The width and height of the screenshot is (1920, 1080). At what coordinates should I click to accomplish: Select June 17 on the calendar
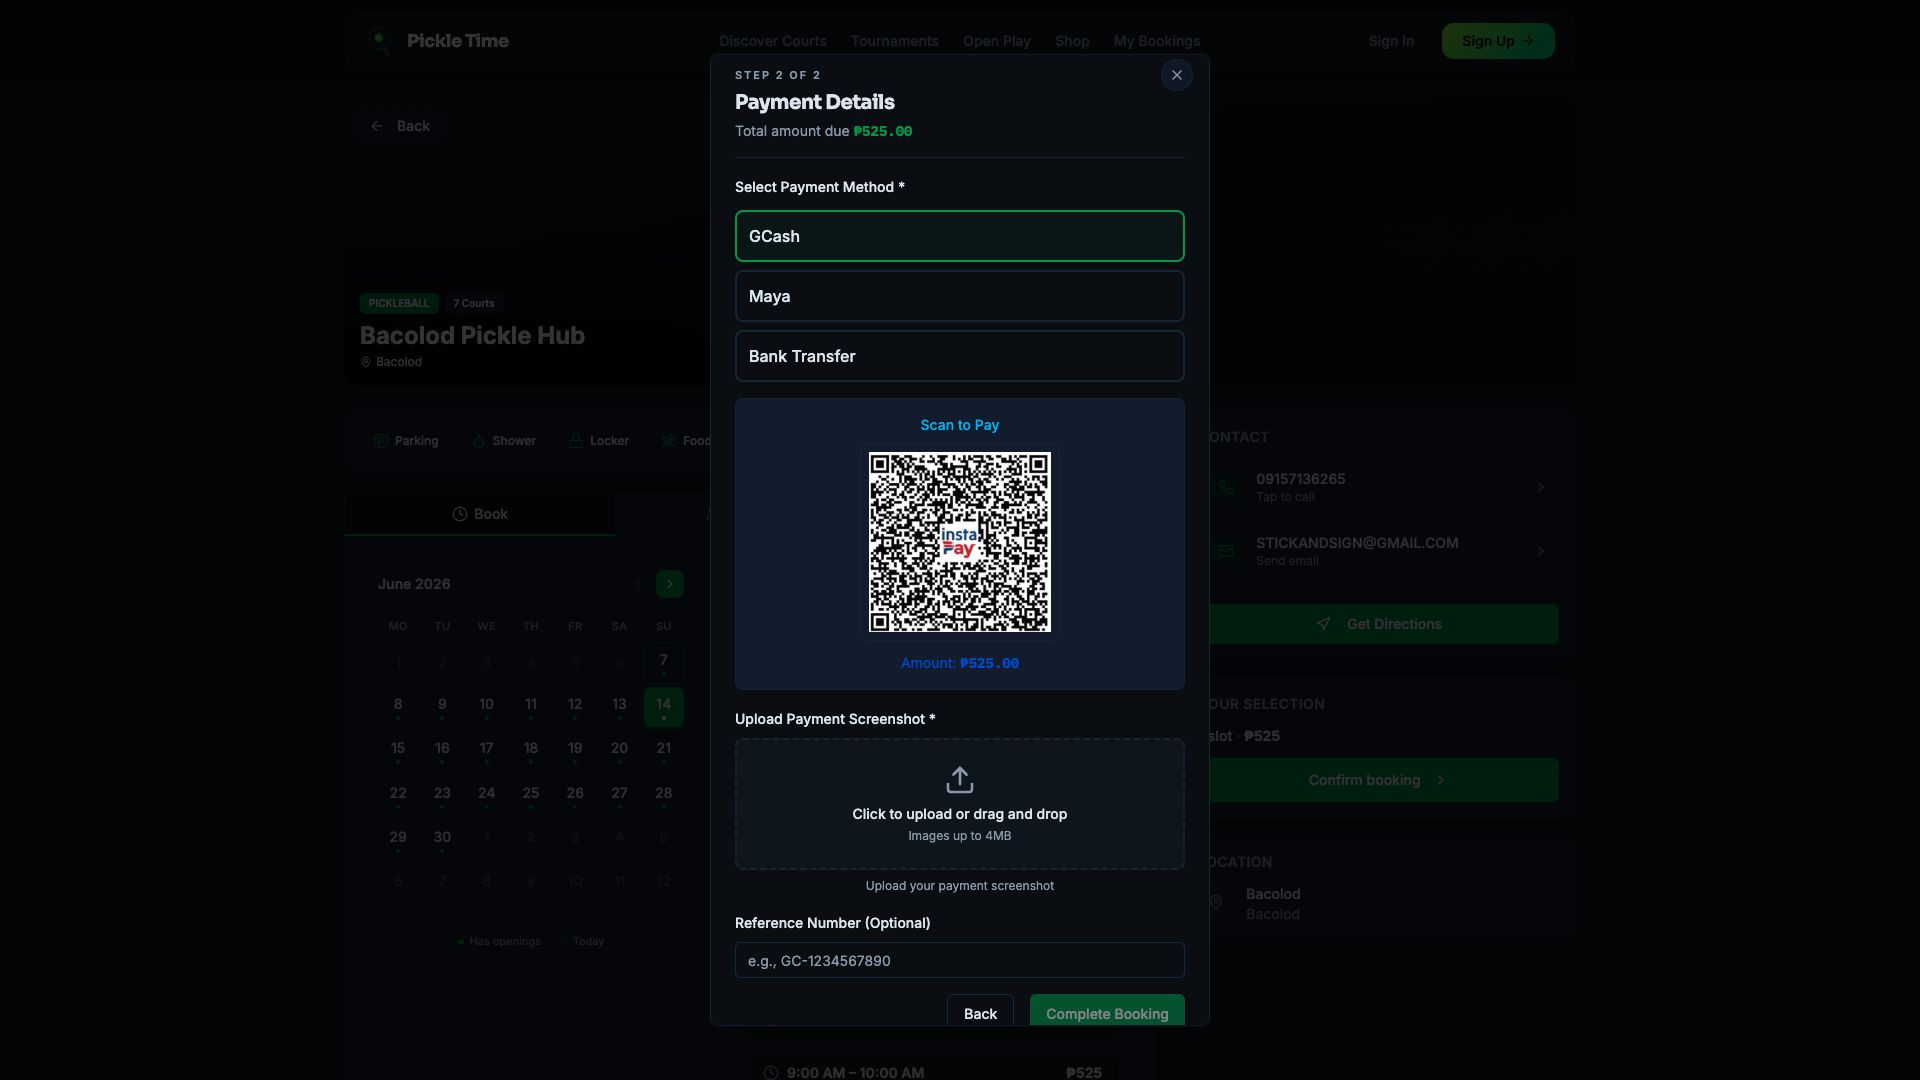pos(487,750)
